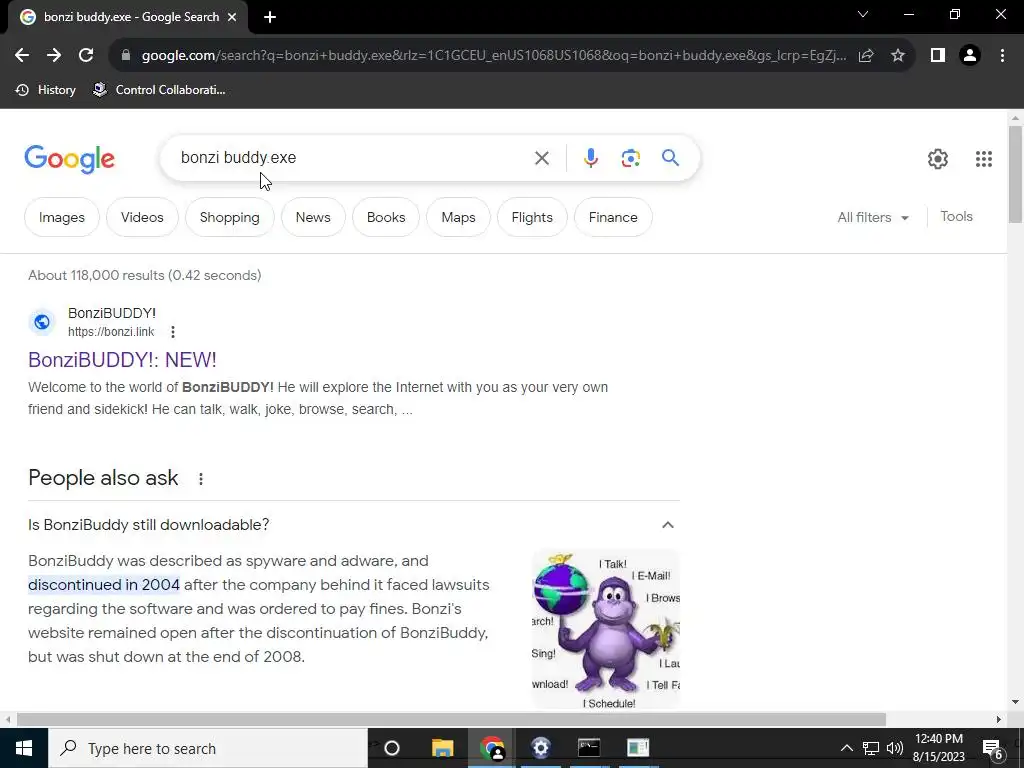Share this page from address bar
This screenshot has height=768, width=1024.
tap(866, 56)
